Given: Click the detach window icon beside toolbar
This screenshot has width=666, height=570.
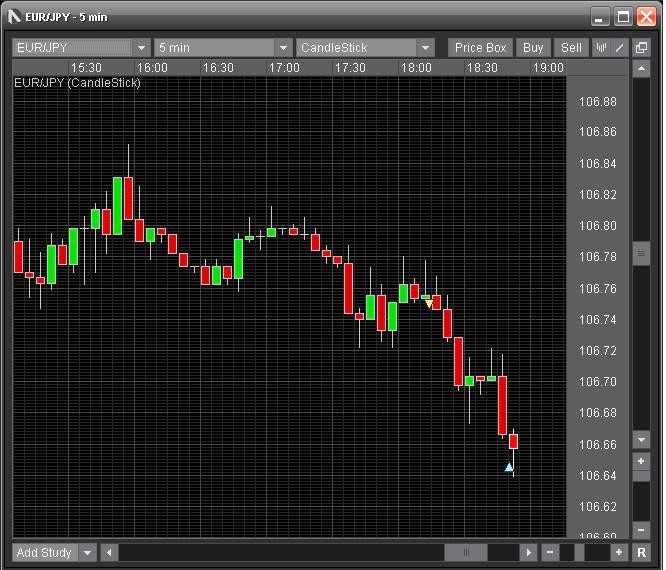Looking at the screenshot, I should coord(641,47).
